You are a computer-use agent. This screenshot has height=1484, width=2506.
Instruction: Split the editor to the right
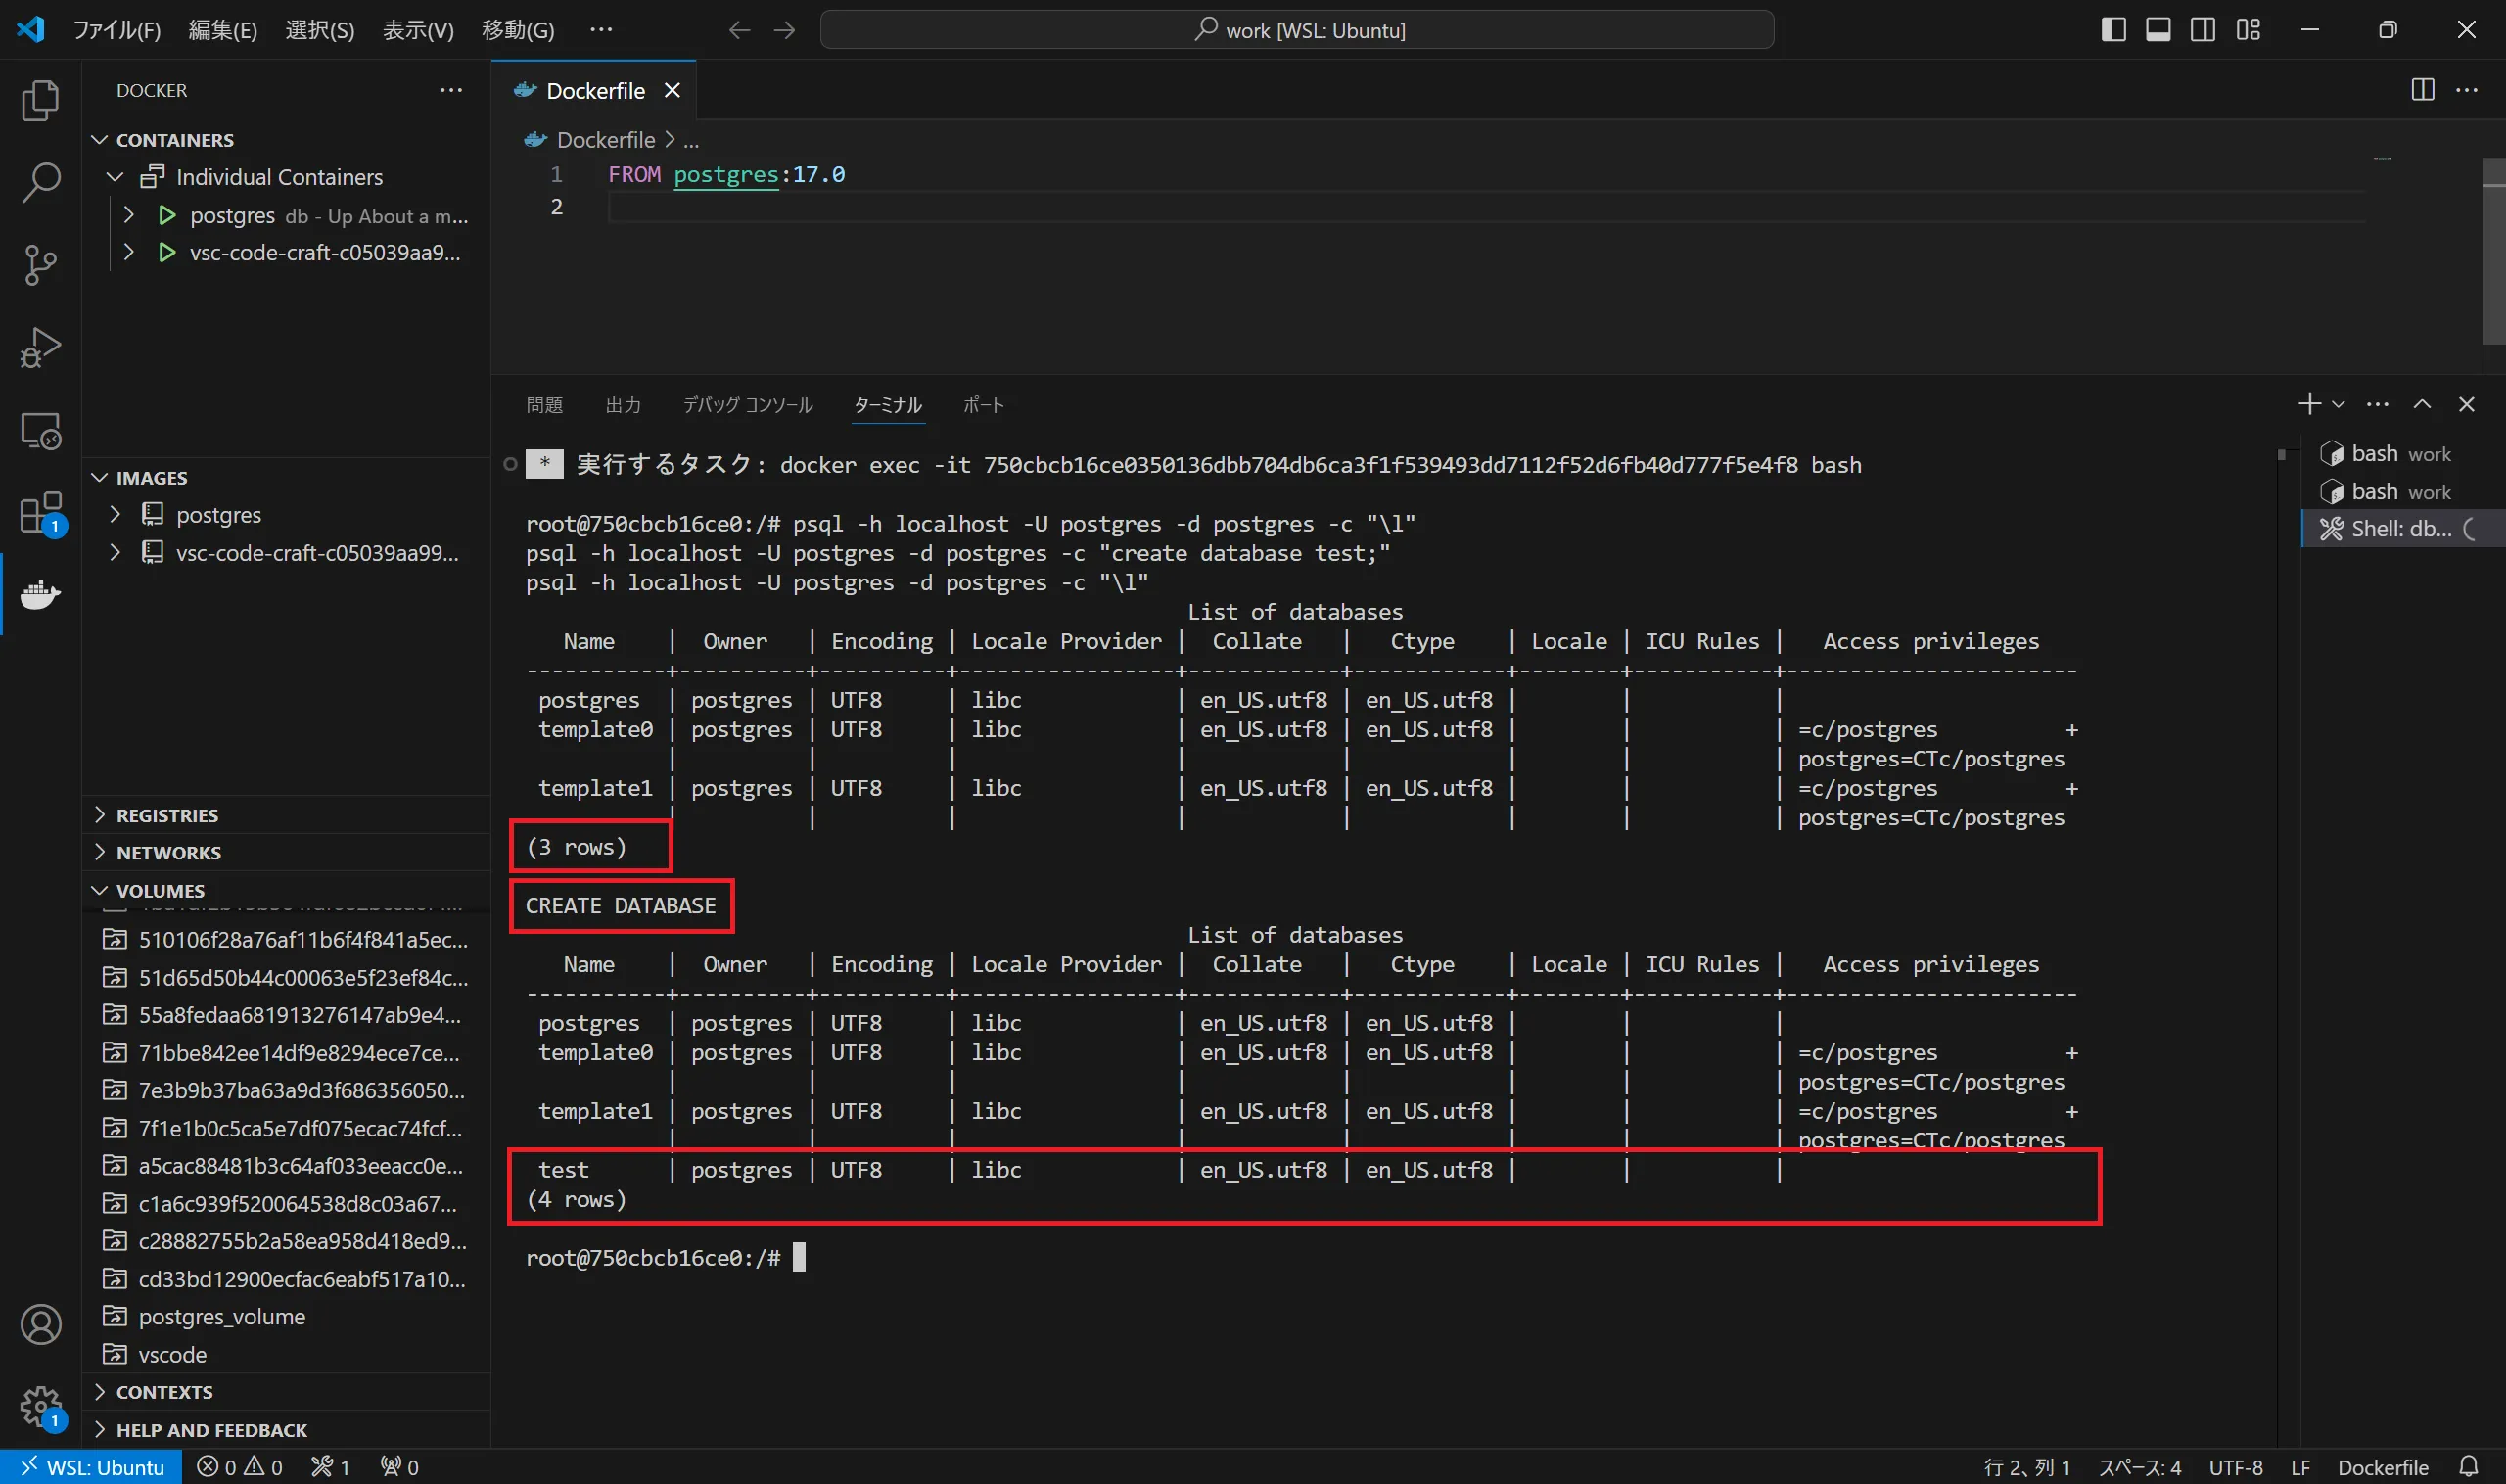tap(2422, 90)
